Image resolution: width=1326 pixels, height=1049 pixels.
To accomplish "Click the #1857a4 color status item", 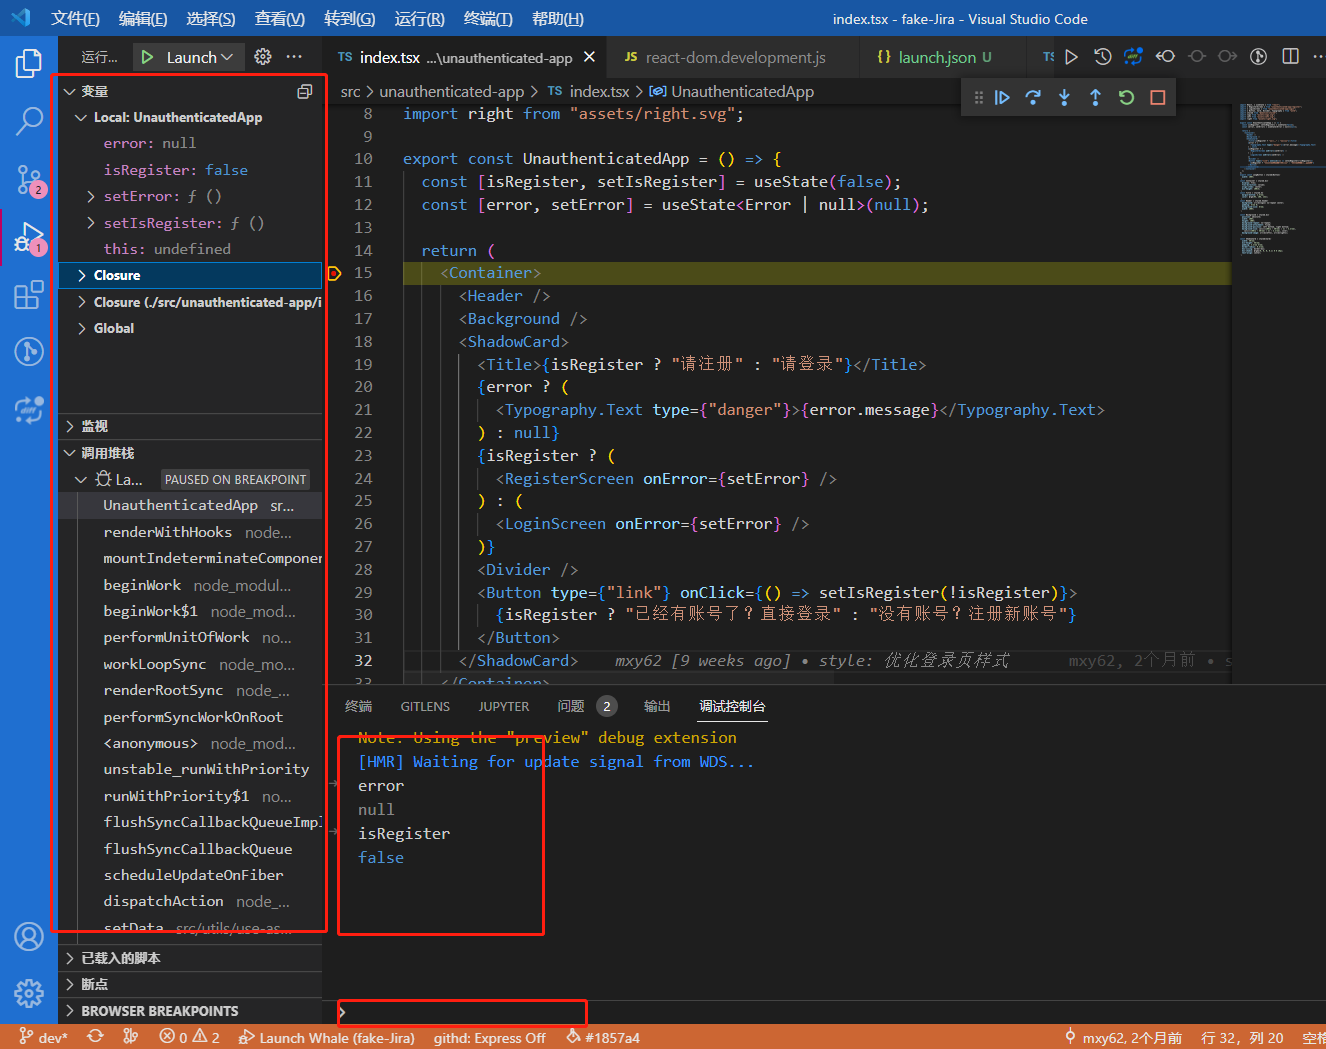I will tap(603, 1038).
